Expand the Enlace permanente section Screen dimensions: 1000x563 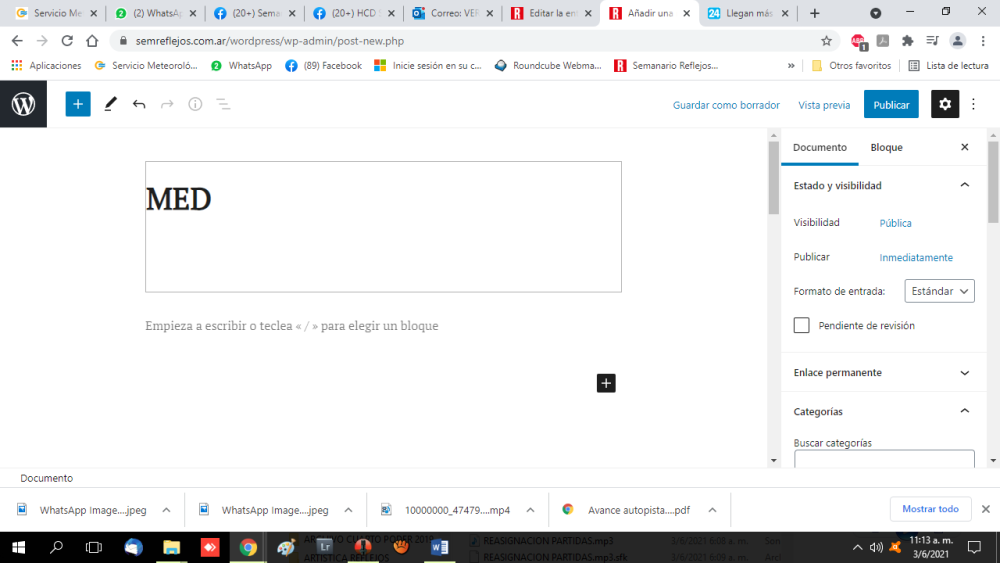click(x=964, y=373)
